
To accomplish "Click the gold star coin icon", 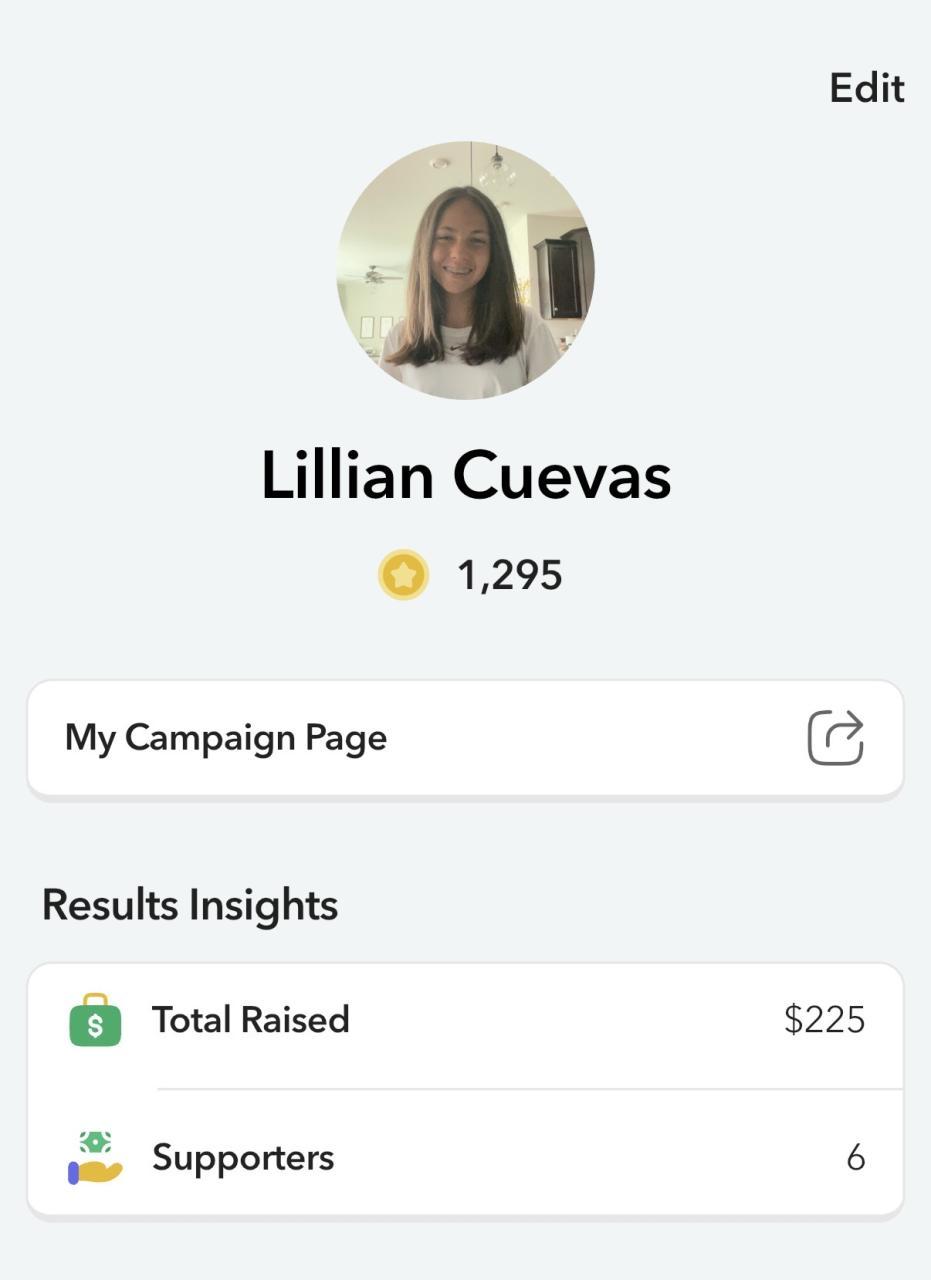I will (403, 576).
